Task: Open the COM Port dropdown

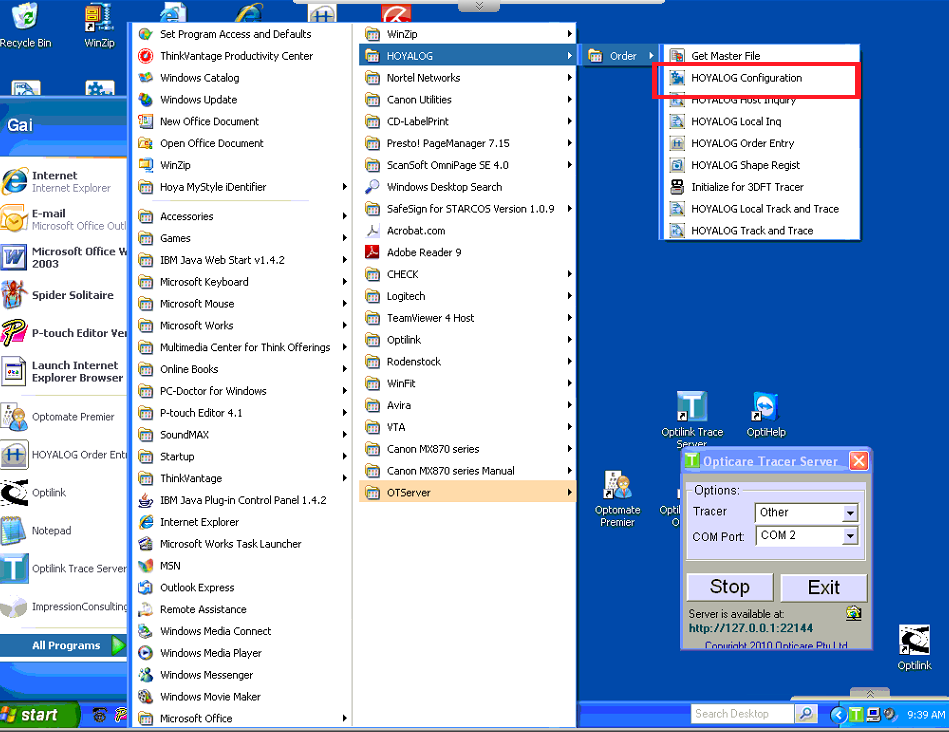Action: (x=850, y=536)
